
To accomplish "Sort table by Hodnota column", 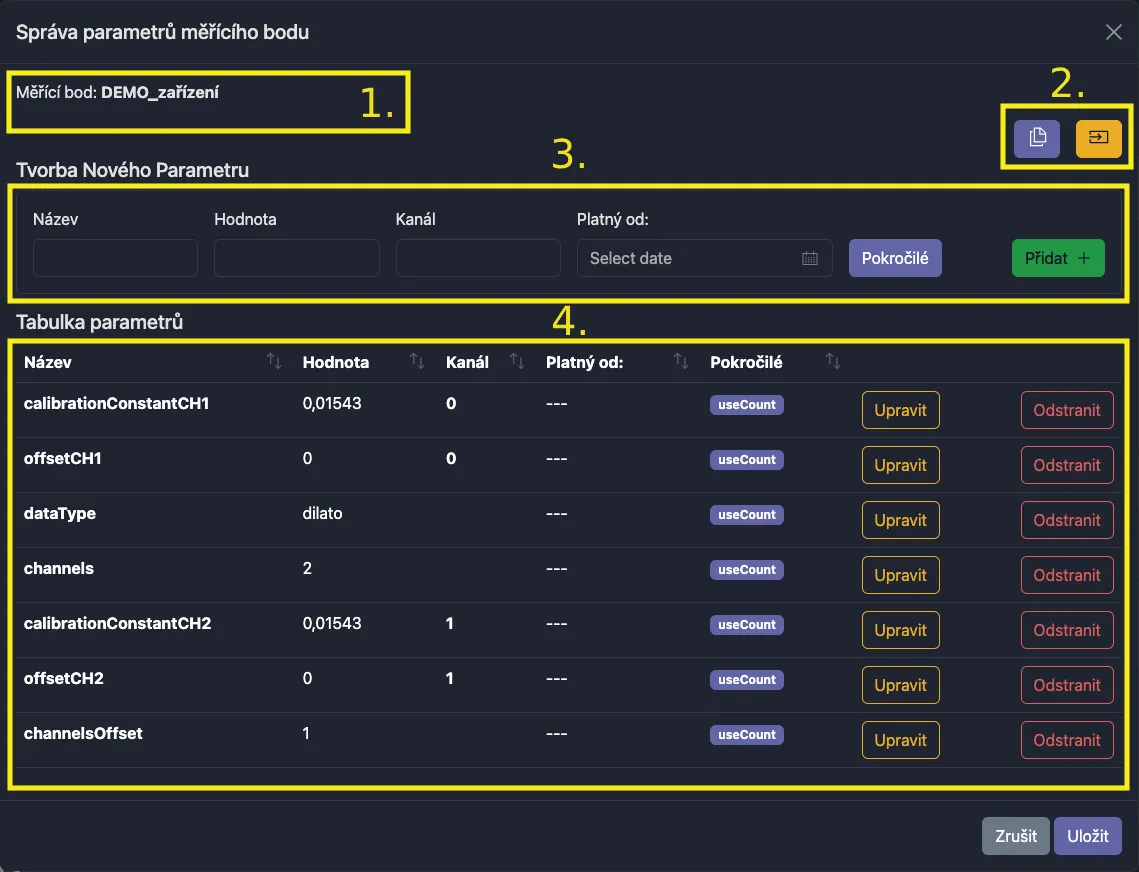I will (x=417, y=362).
